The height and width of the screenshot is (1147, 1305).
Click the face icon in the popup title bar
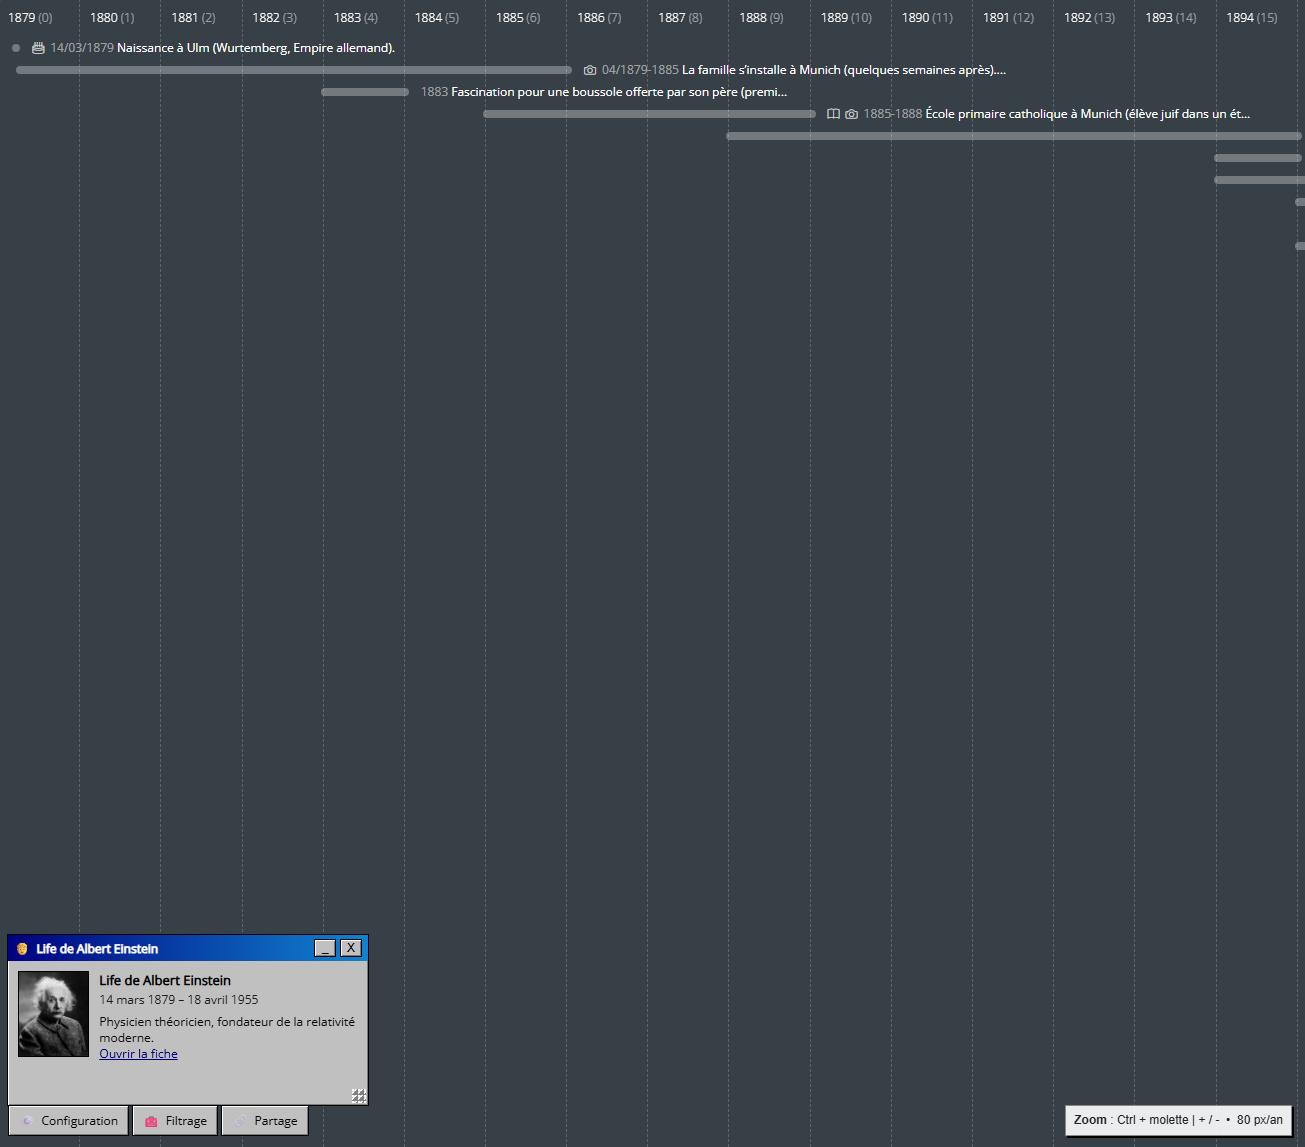tap(19, 948)
